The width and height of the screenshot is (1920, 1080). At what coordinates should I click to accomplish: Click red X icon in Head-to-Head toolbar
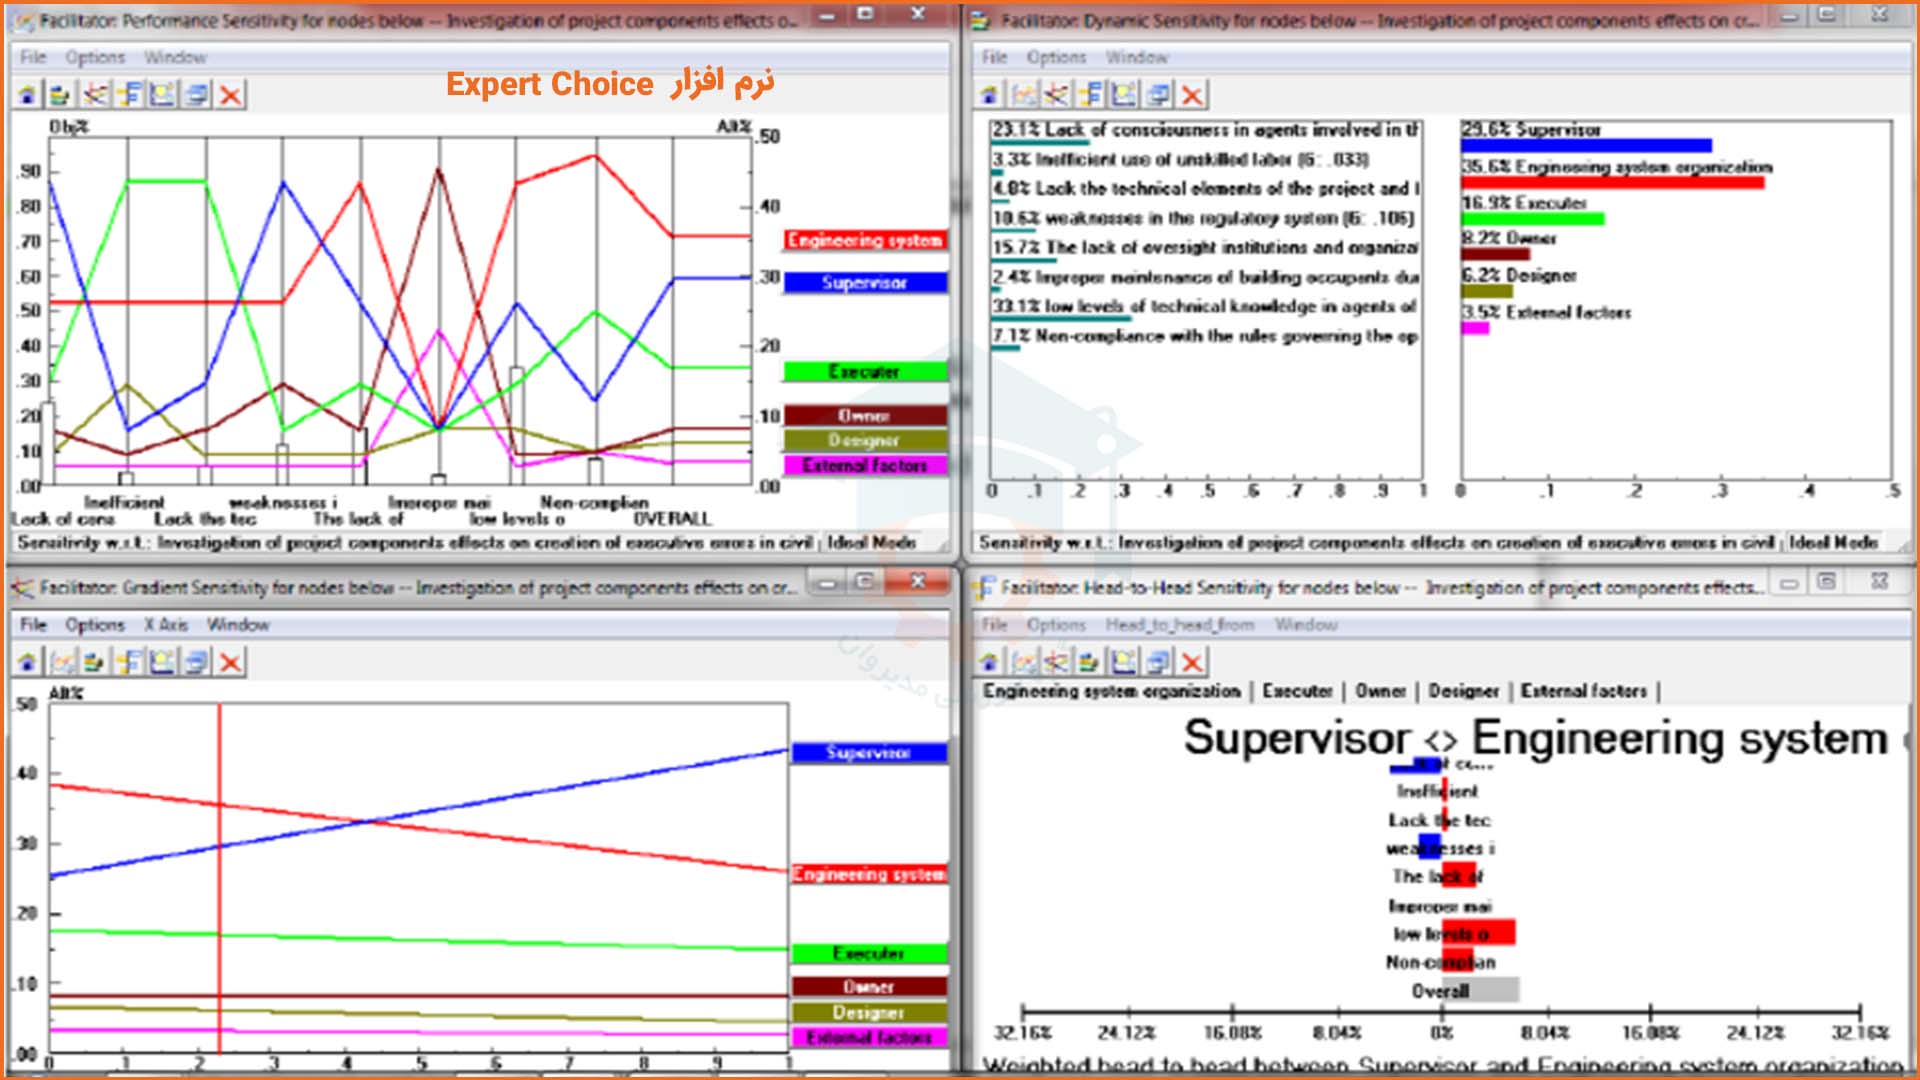click(x=1192, y=662)
